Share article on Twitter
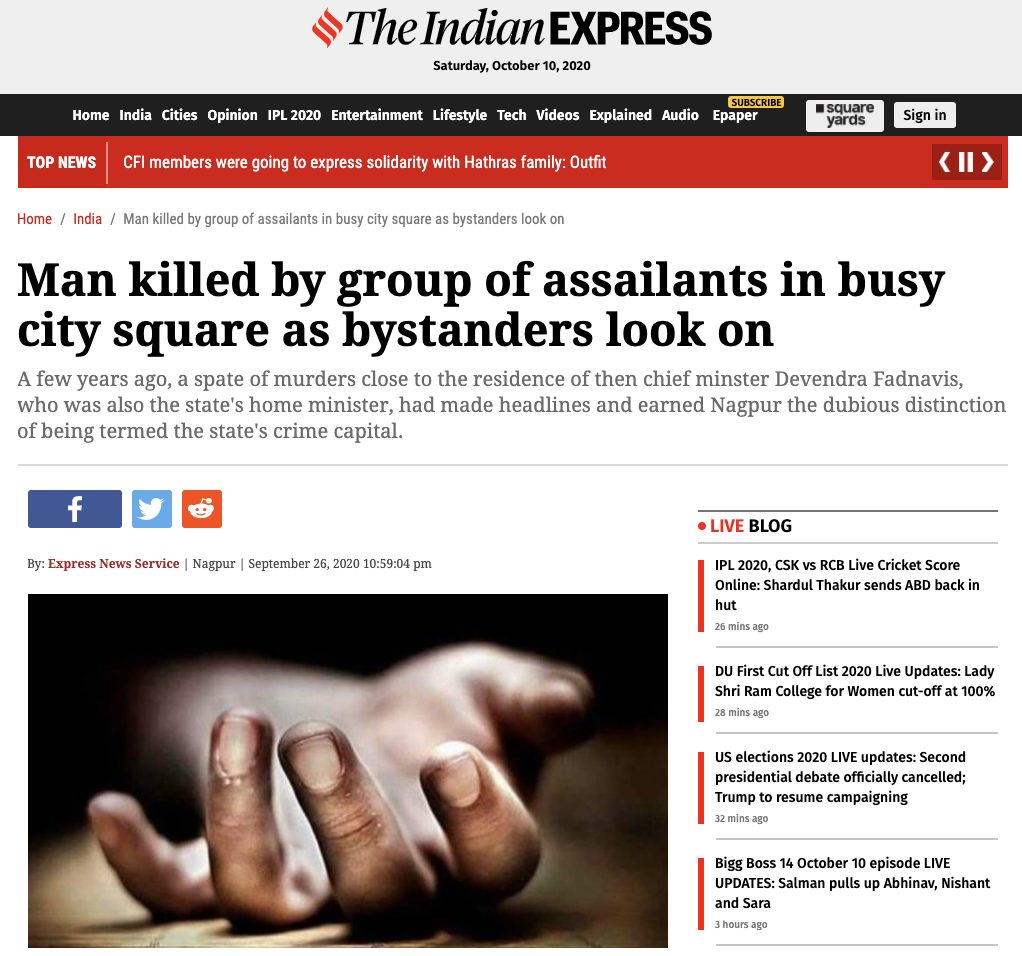 point(151,508)
